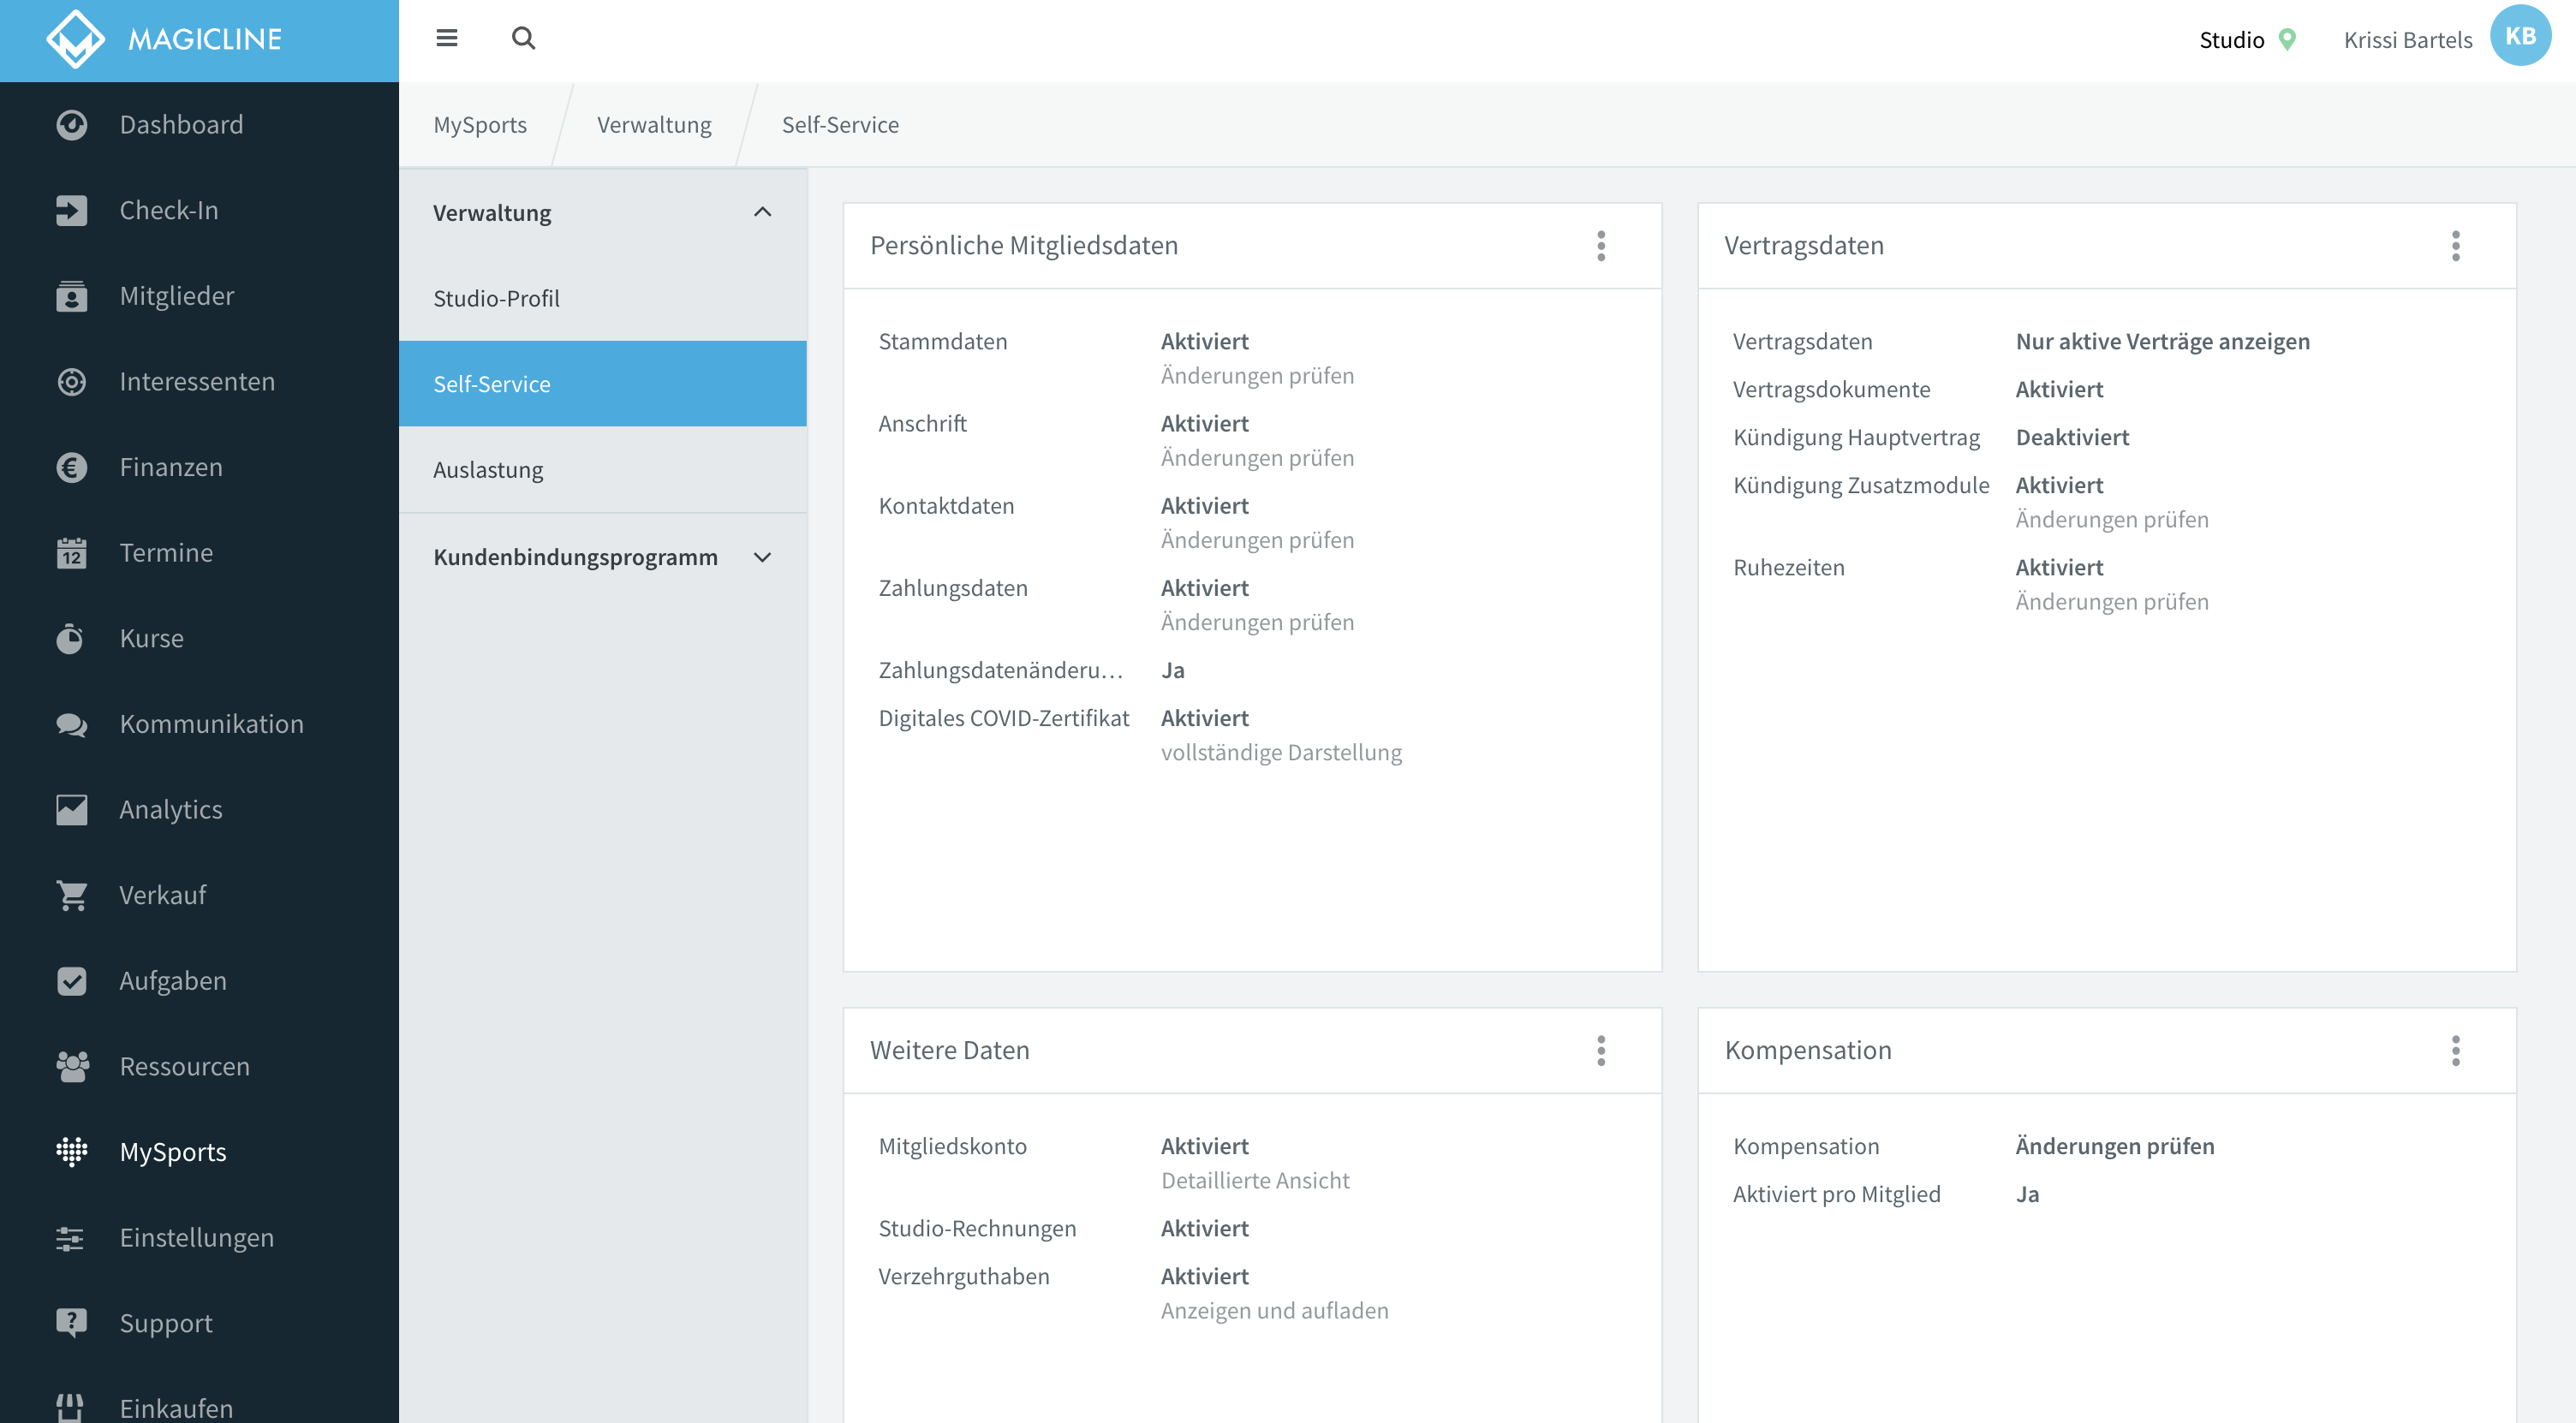Open the Dashboard sidebar item
The height and width of the screenshot is (1423, 2576).
pyautogui.click(x=200, y=125)
